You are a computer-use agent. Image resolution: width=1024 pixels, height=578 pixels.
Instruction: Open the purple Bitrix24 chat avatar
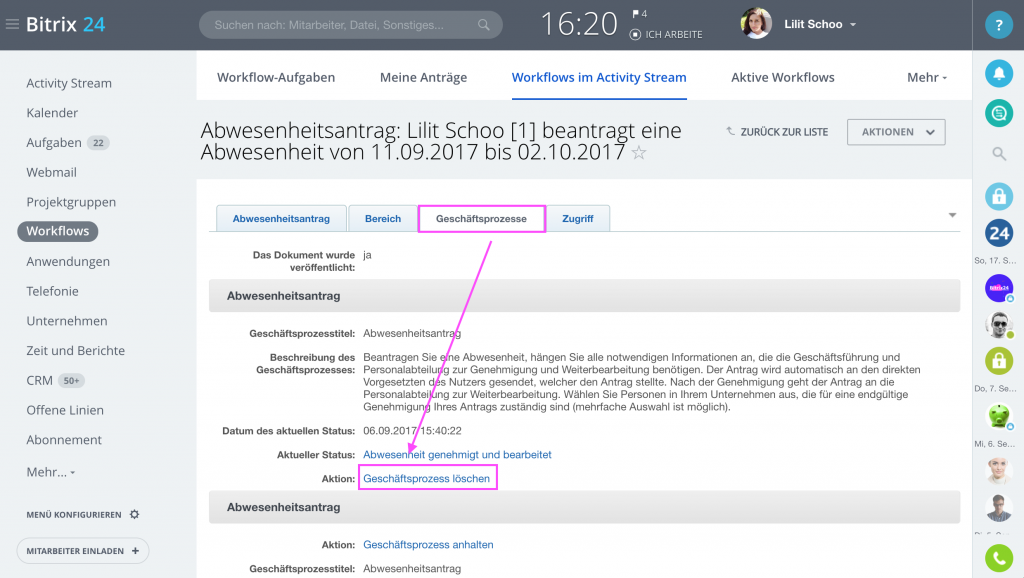coord(999,288)
